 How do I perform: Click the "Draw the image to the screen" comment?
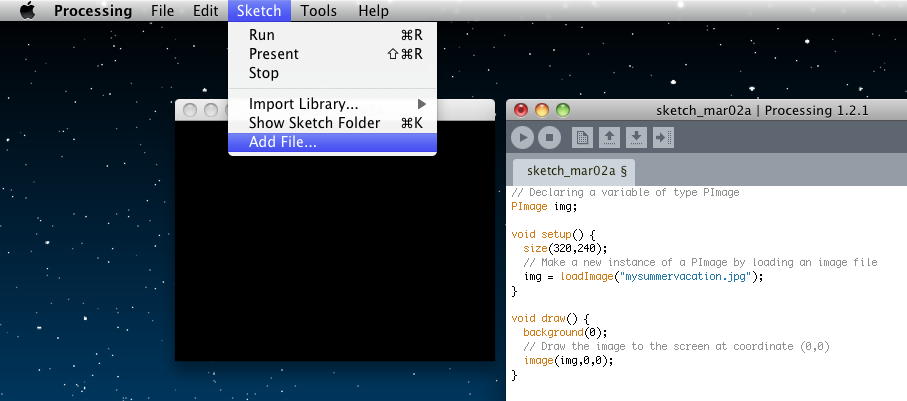pyautogui.click(x=676, y=347)
